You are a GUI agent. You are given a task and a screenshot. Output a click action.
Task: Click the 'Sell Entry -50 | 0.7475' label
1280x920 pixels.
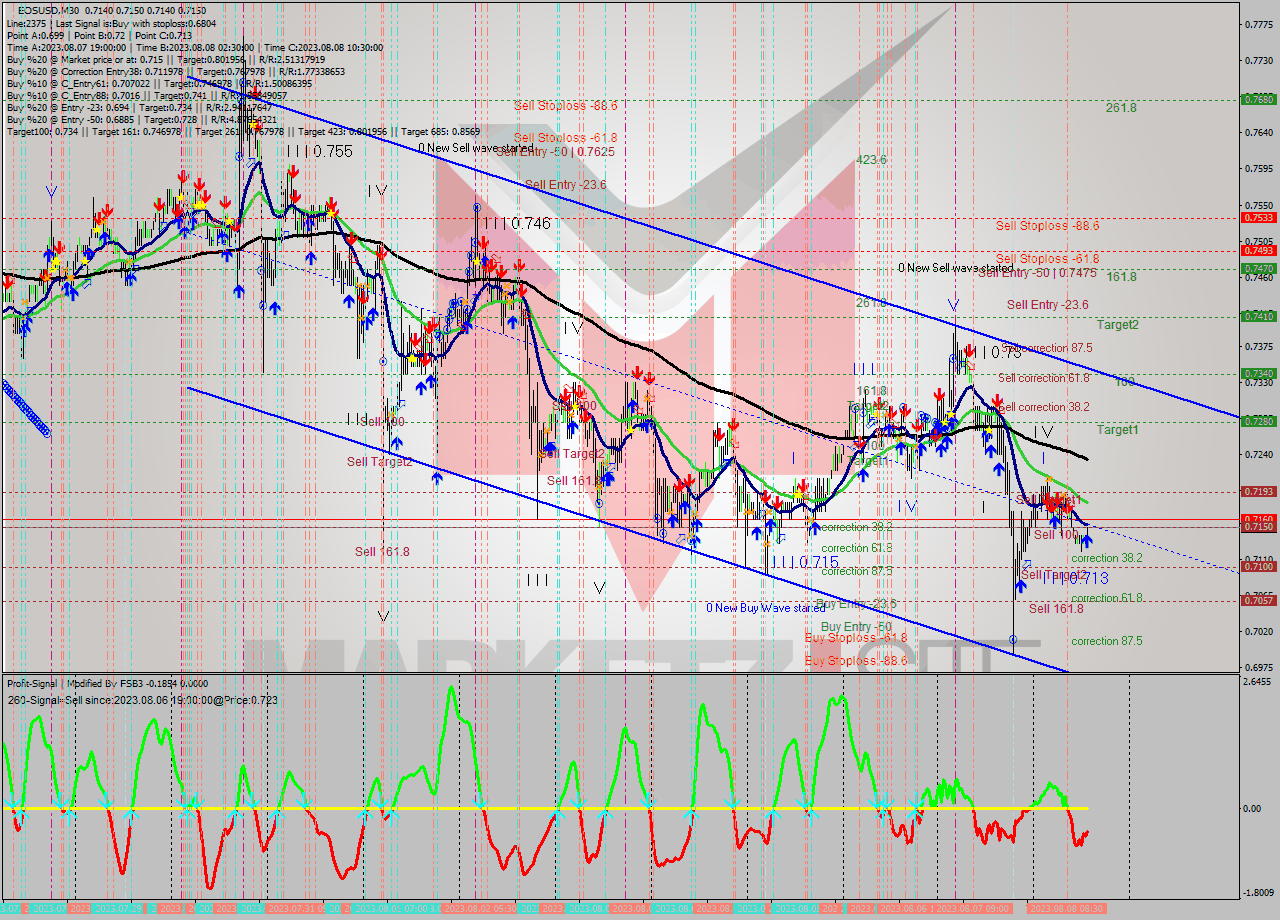[1037, 272]
